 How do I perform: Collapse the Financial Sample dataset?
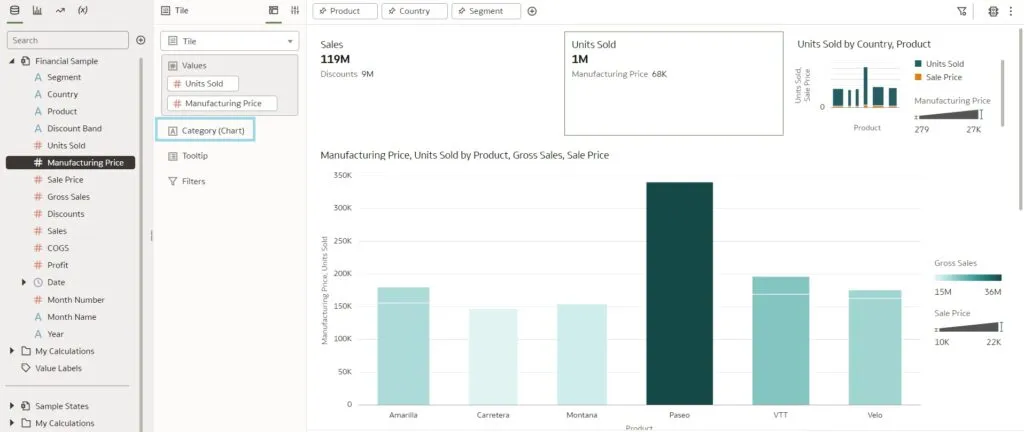click(11, 61)
